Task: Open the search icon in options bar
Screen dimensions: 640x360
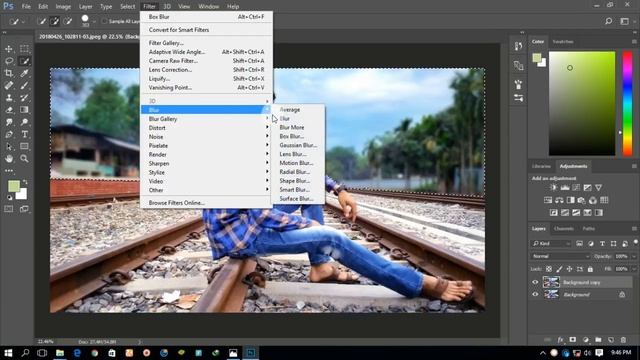Action: 609,21
